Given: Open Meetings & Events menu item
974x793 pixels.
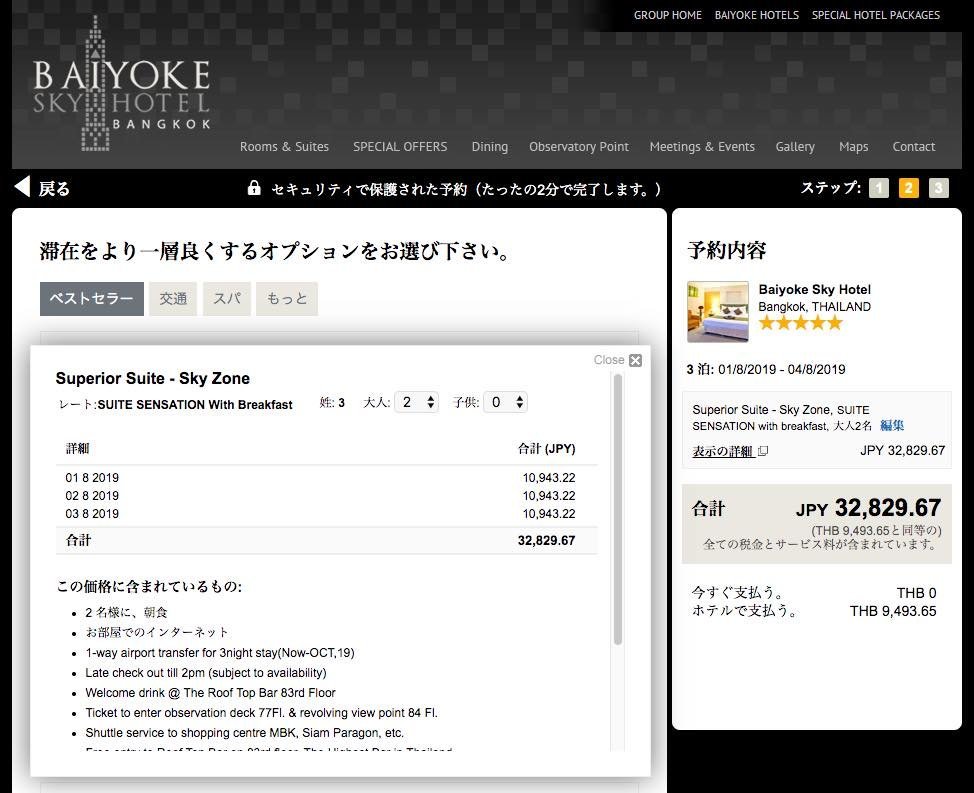Looking at the screenshot, I should (702, 147).
